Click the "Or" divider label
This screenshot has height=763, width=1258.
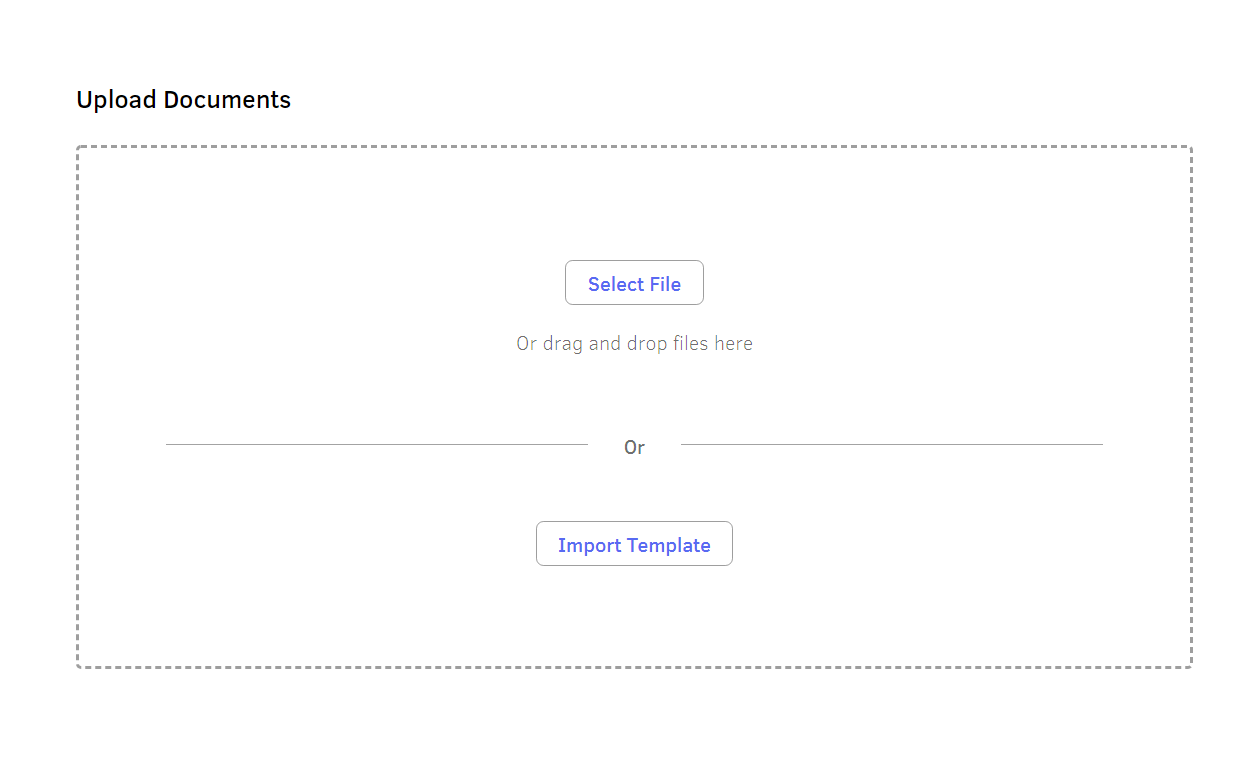click(x=634, y=447)
